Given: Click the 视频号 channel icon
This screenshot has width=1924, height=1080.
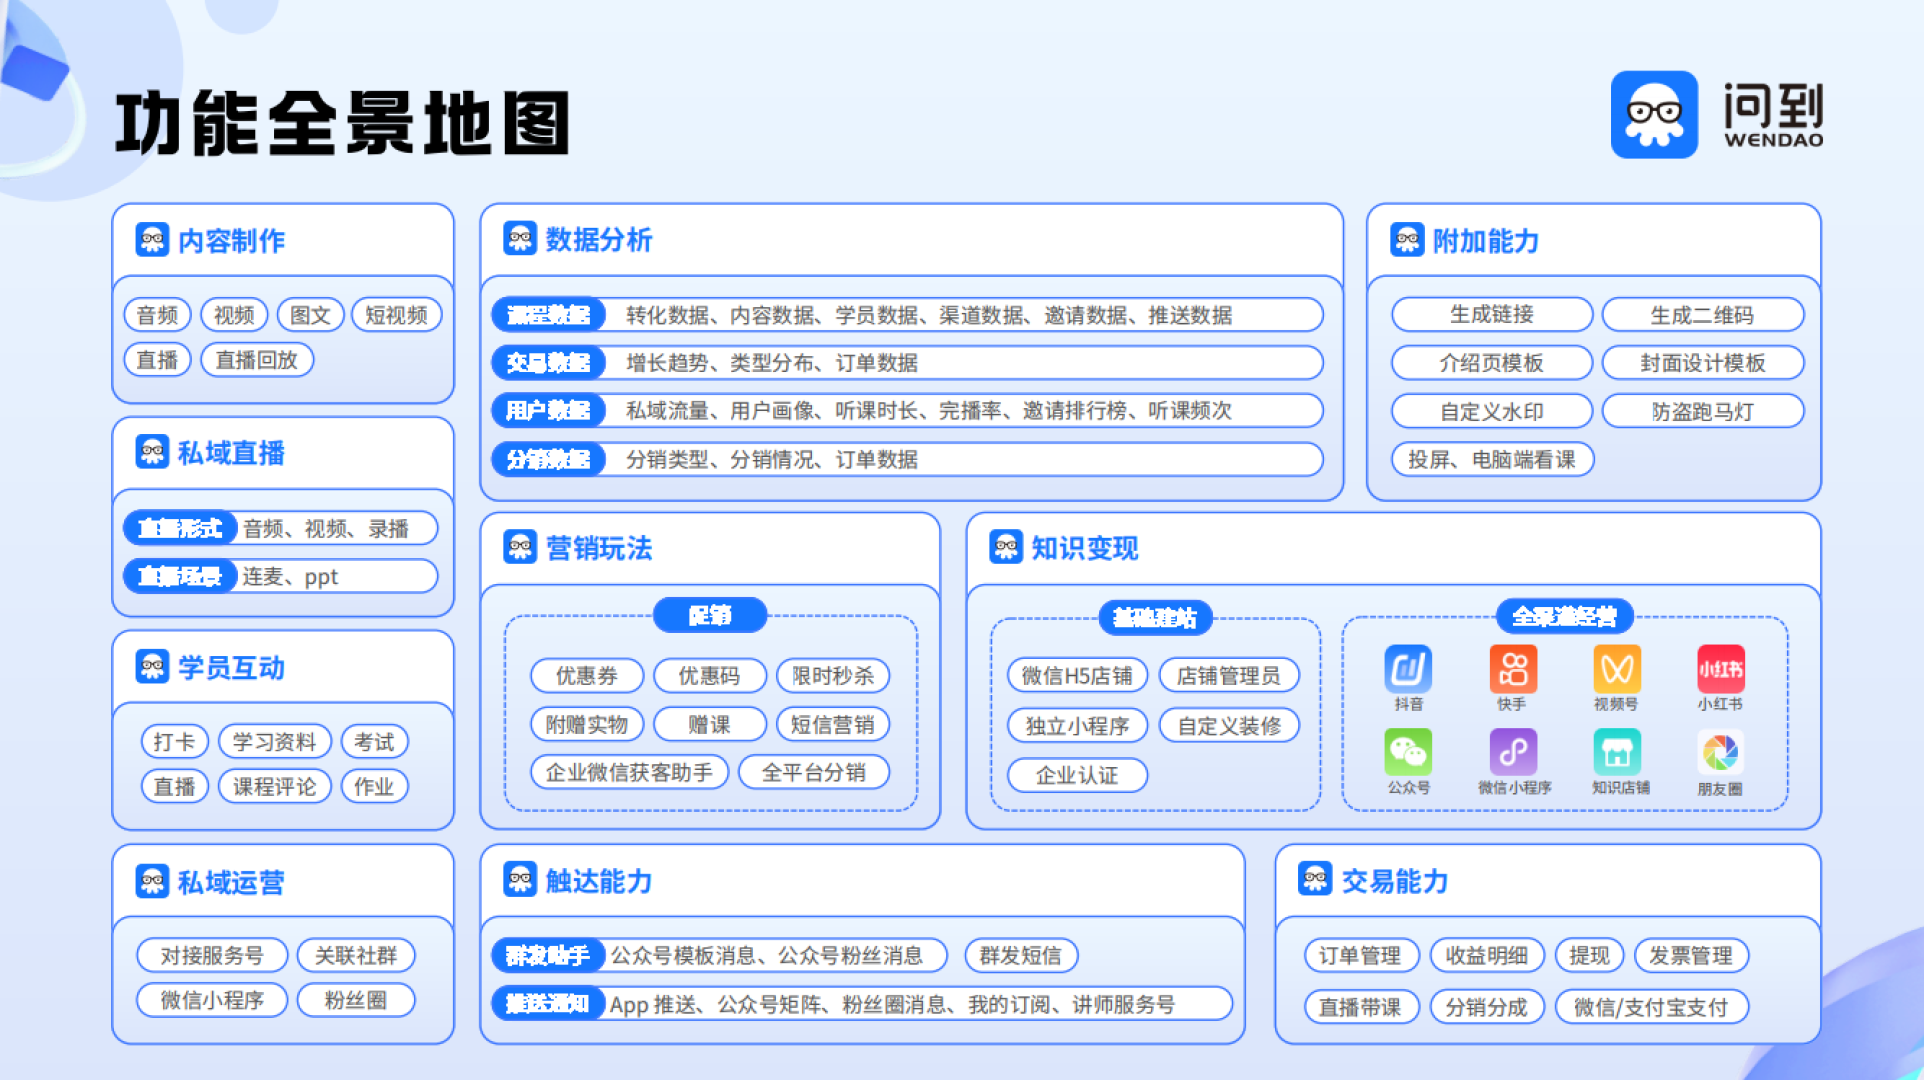Looking at the screenshot, I should (1617, 669).
